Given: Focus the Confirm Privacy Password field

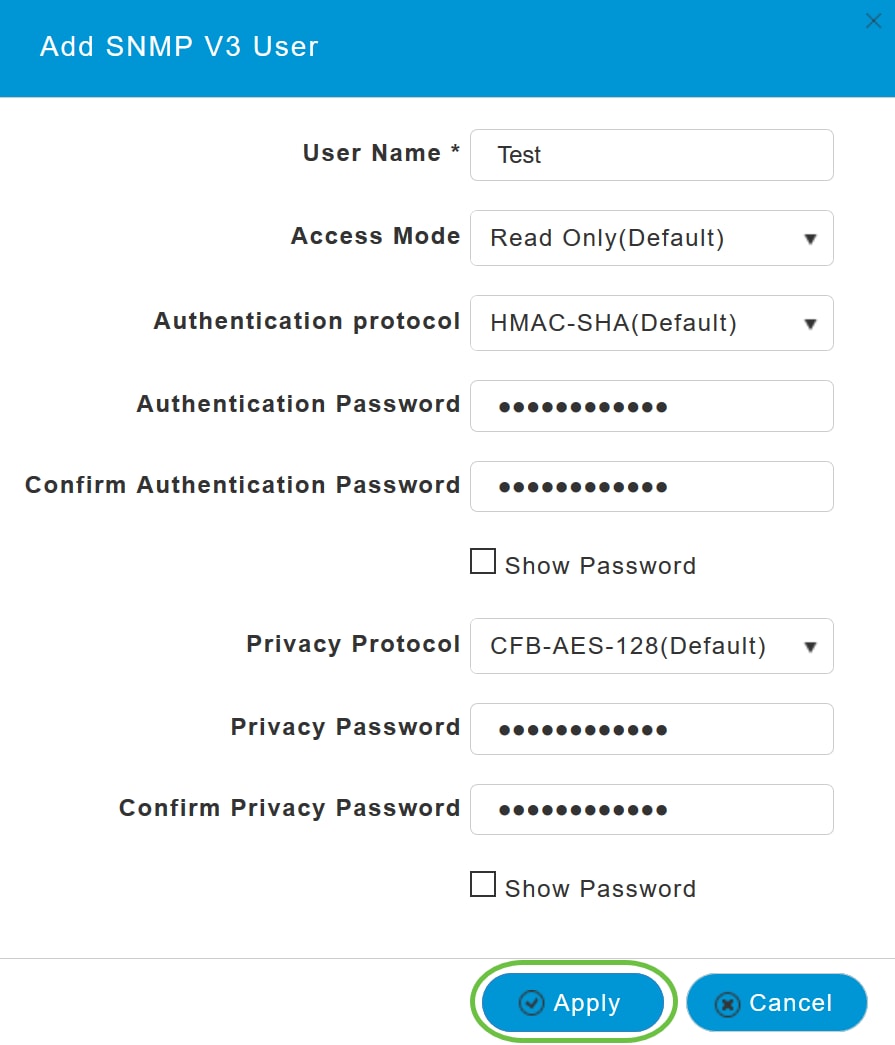Looking at the screenshot, I should point(651,810).
